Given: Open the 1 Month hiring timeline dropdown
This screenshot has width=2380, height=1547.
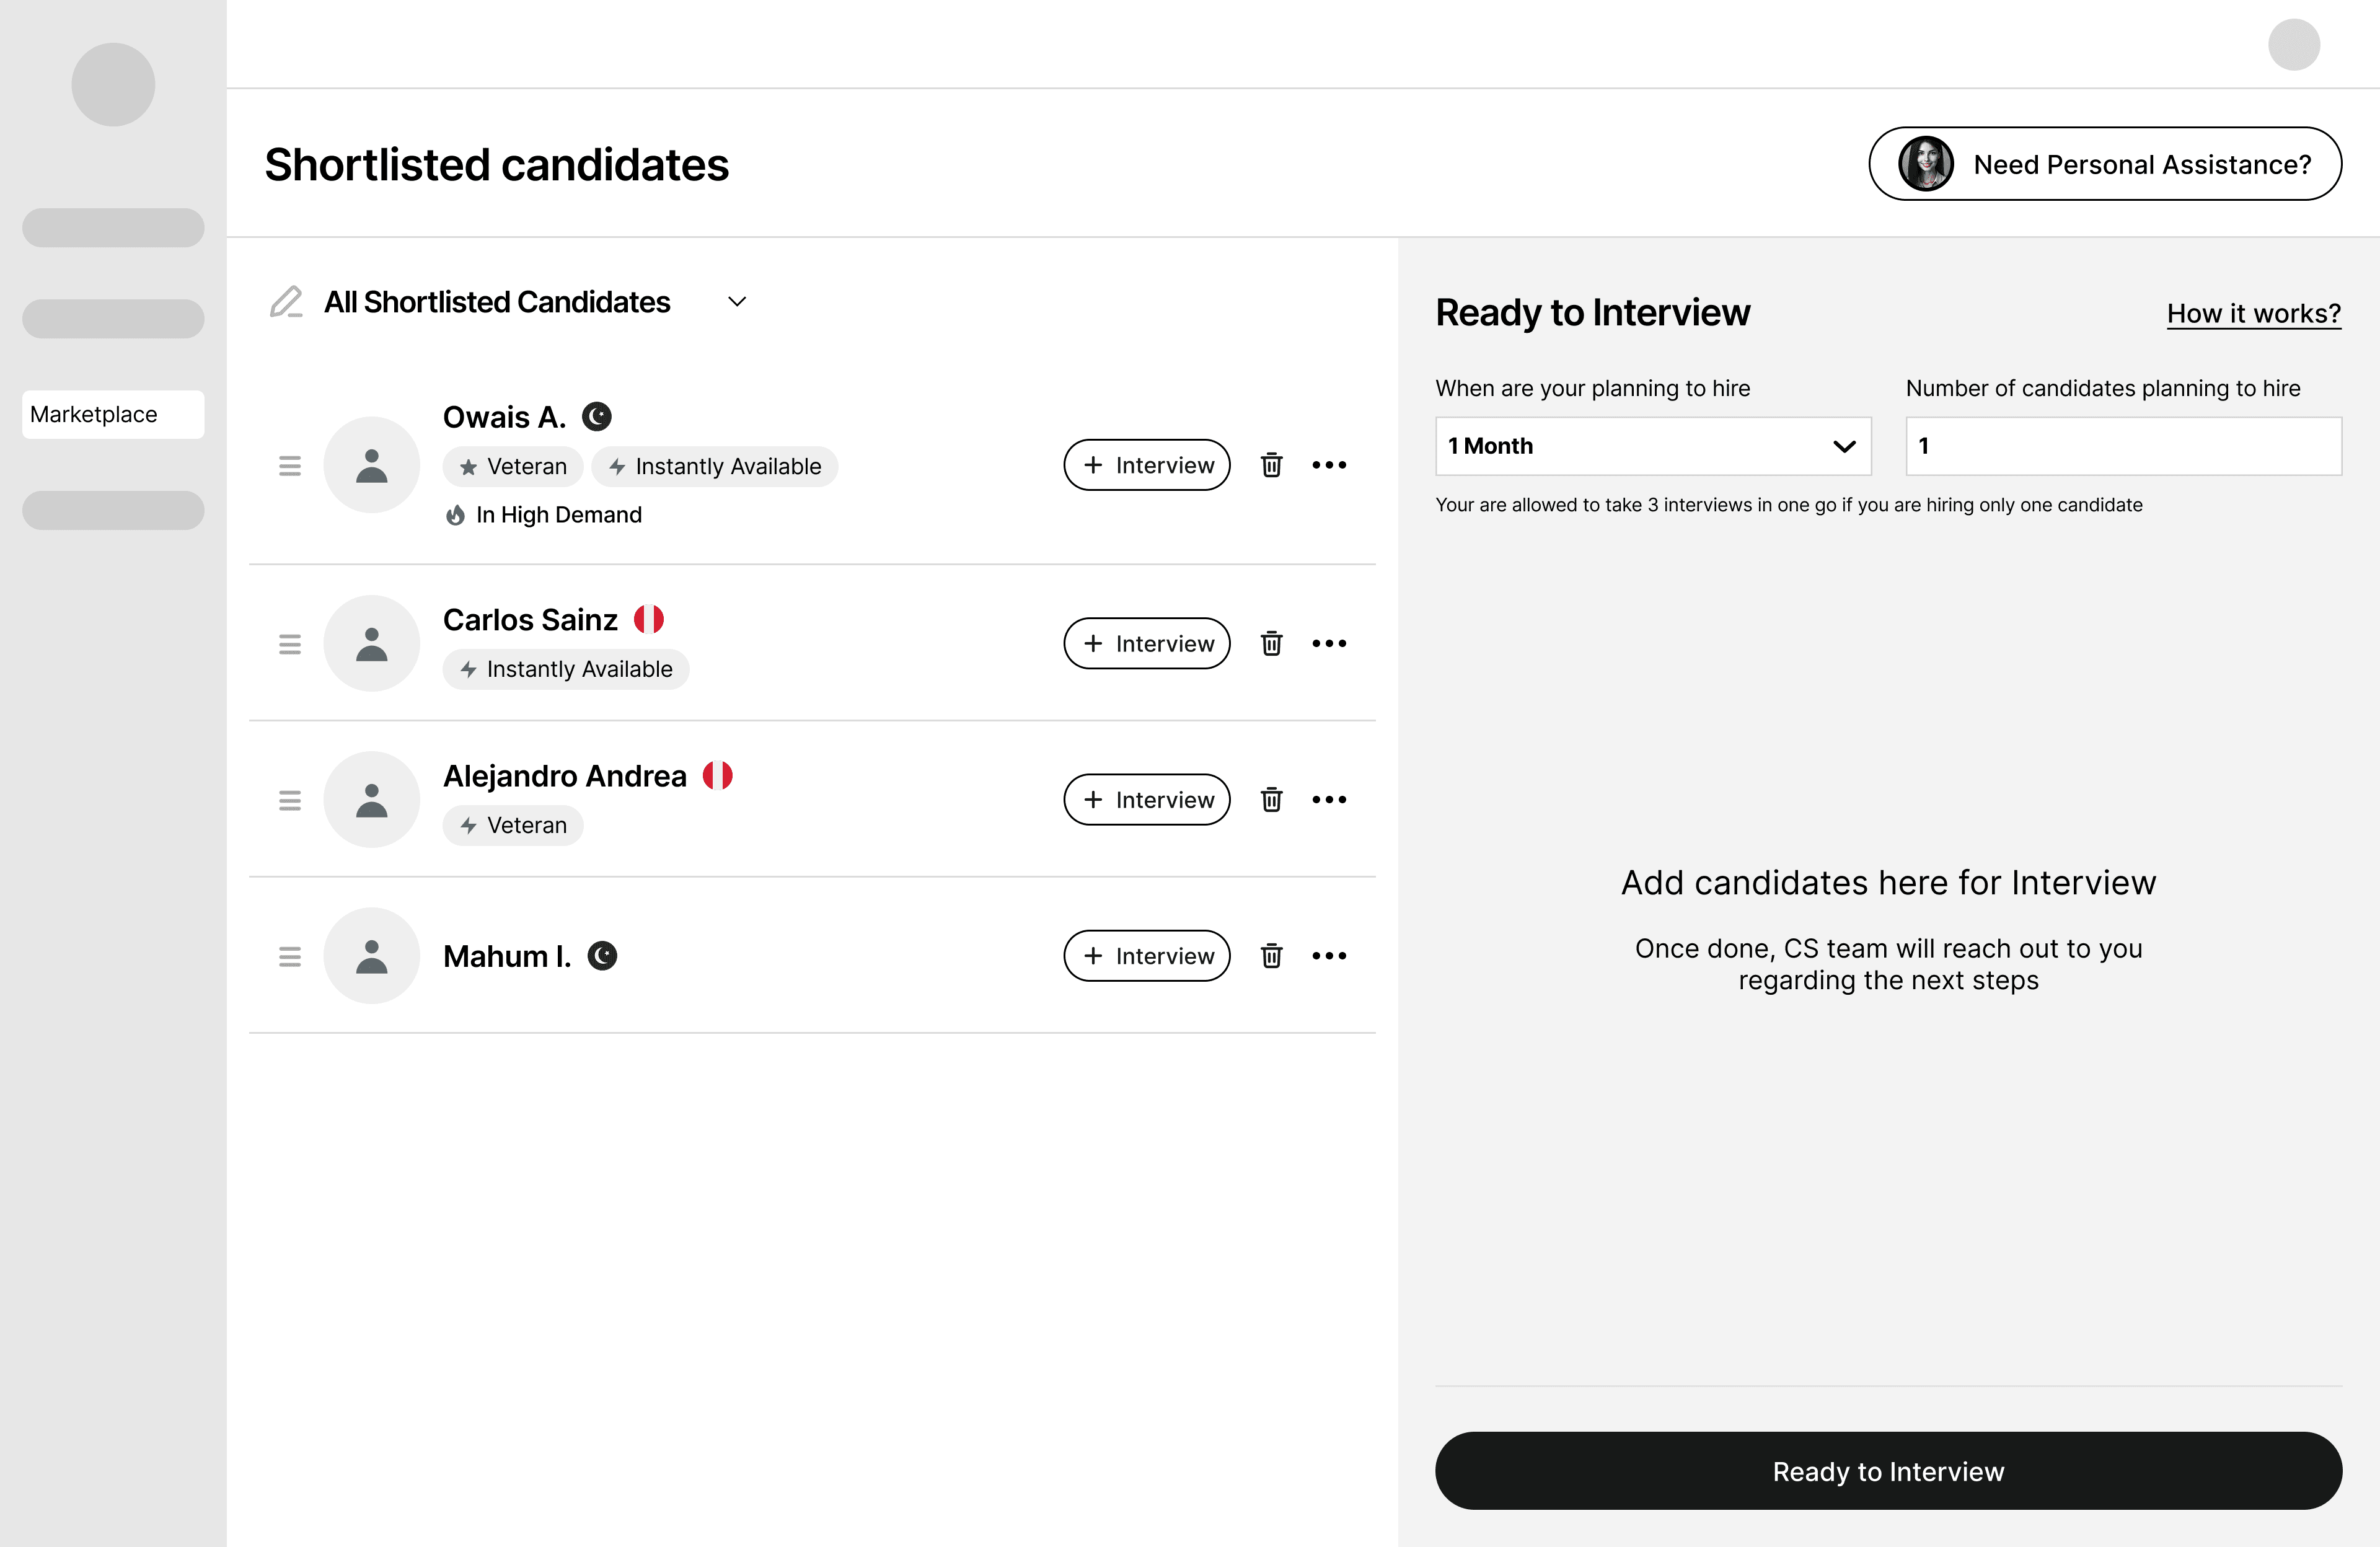Looking at the screenshot, I should point(1652,446).
